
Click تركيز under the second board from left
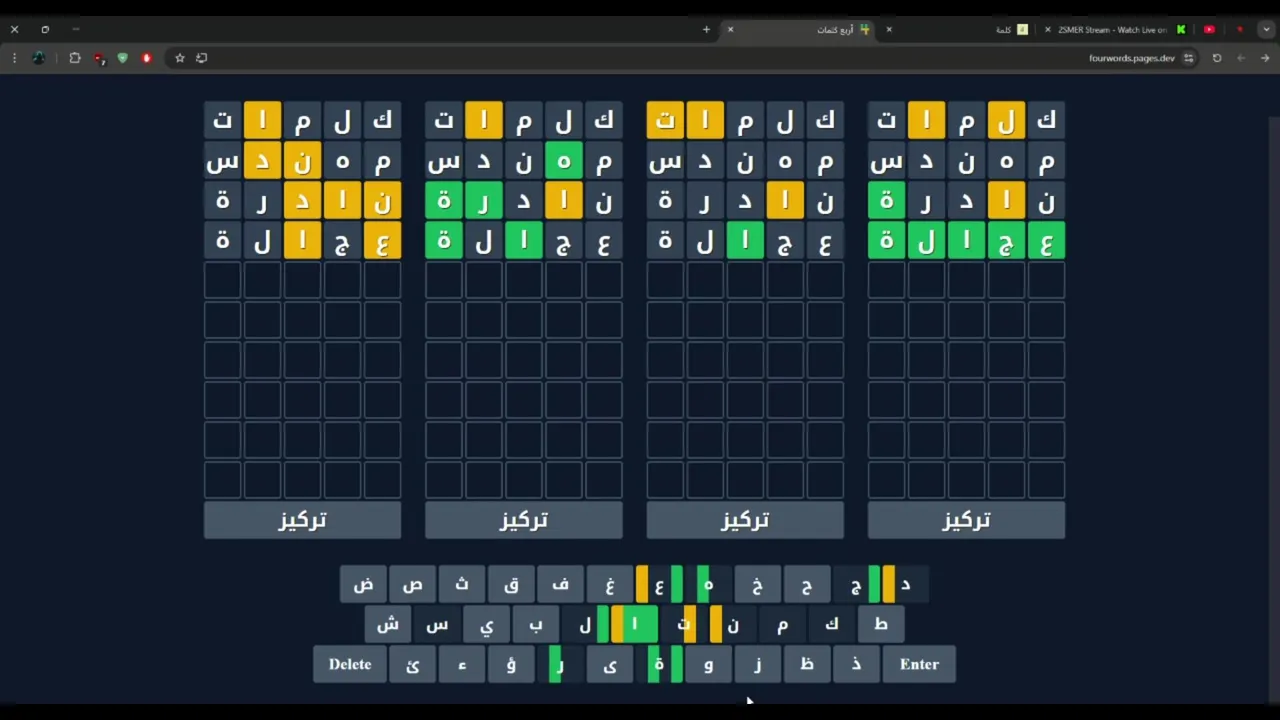point(524,520)
